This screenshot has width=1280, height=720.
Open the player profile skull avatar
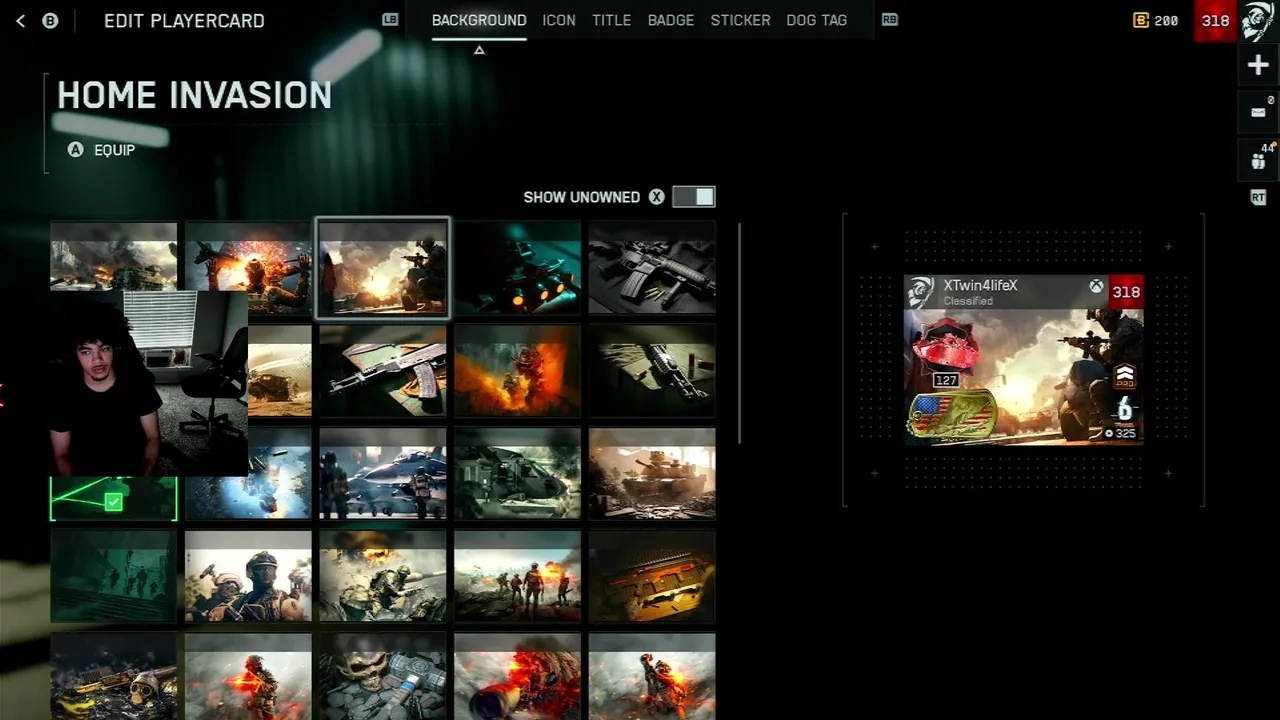(x=1258, y=21)
